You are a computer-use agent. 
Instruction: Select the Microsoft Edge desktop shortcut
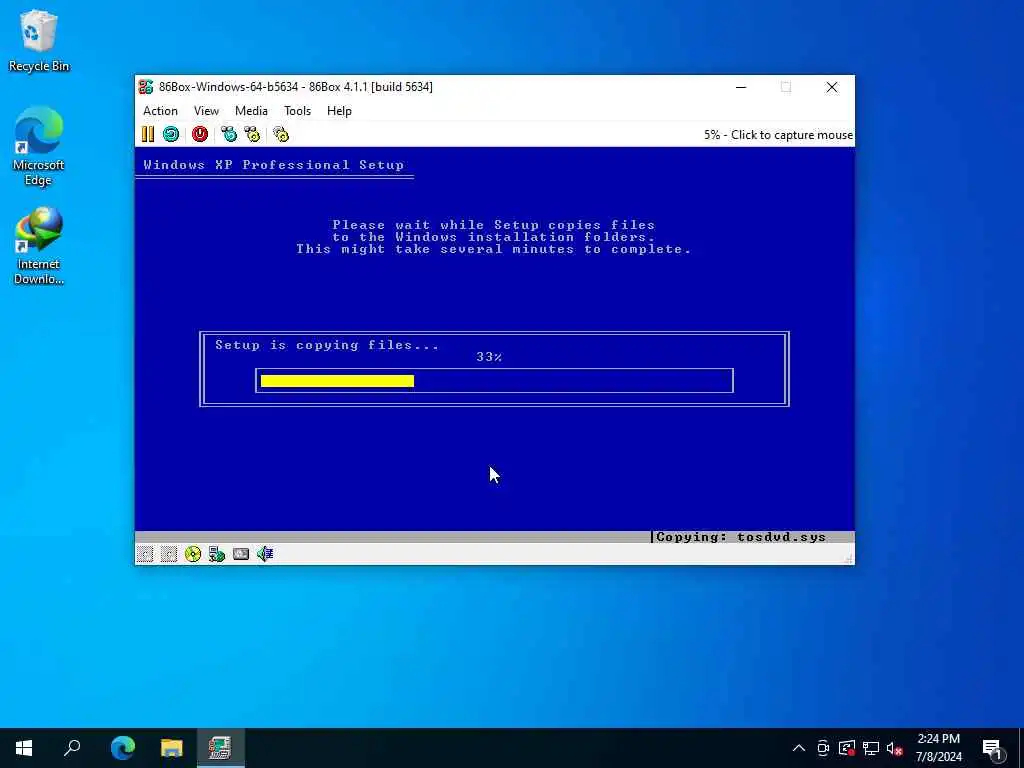pos(39,147)
